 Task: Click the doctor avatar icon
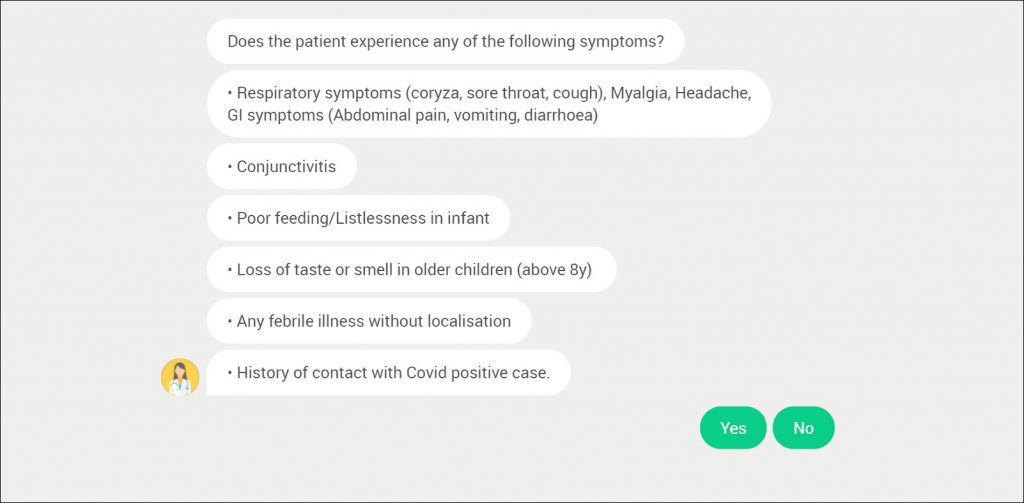pos(180,377)
